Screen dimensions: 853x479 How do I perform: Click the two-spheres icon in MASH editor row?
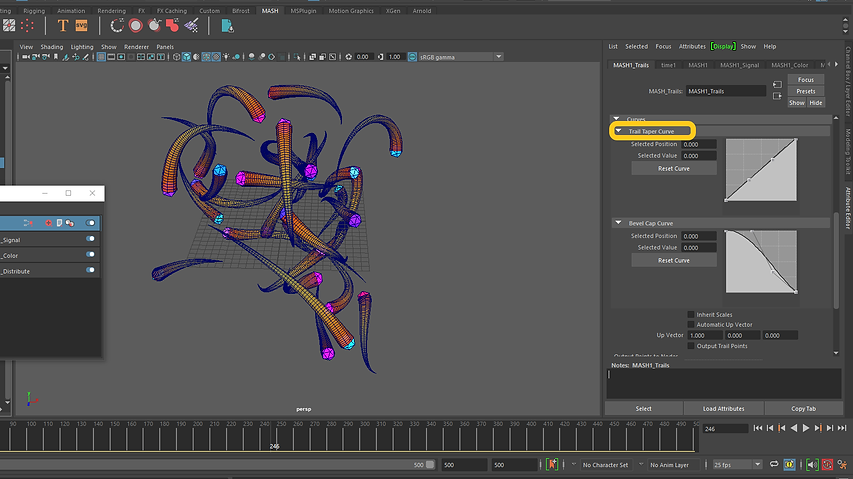(70, 223)
